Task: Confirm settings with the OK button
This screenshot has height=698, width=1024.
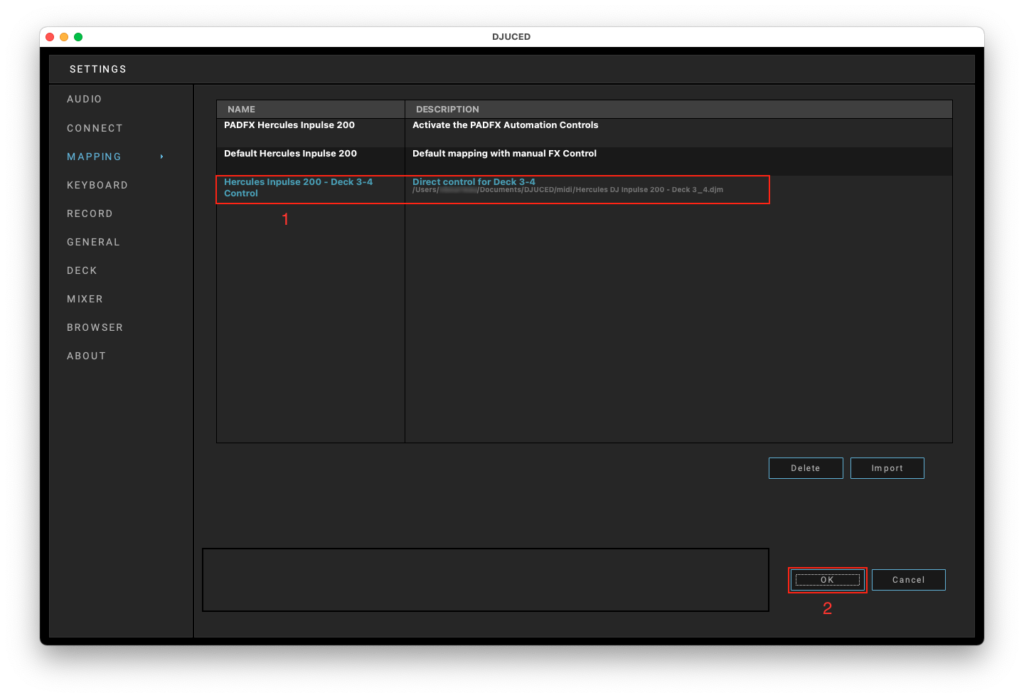Action: (x=826, y=580)
